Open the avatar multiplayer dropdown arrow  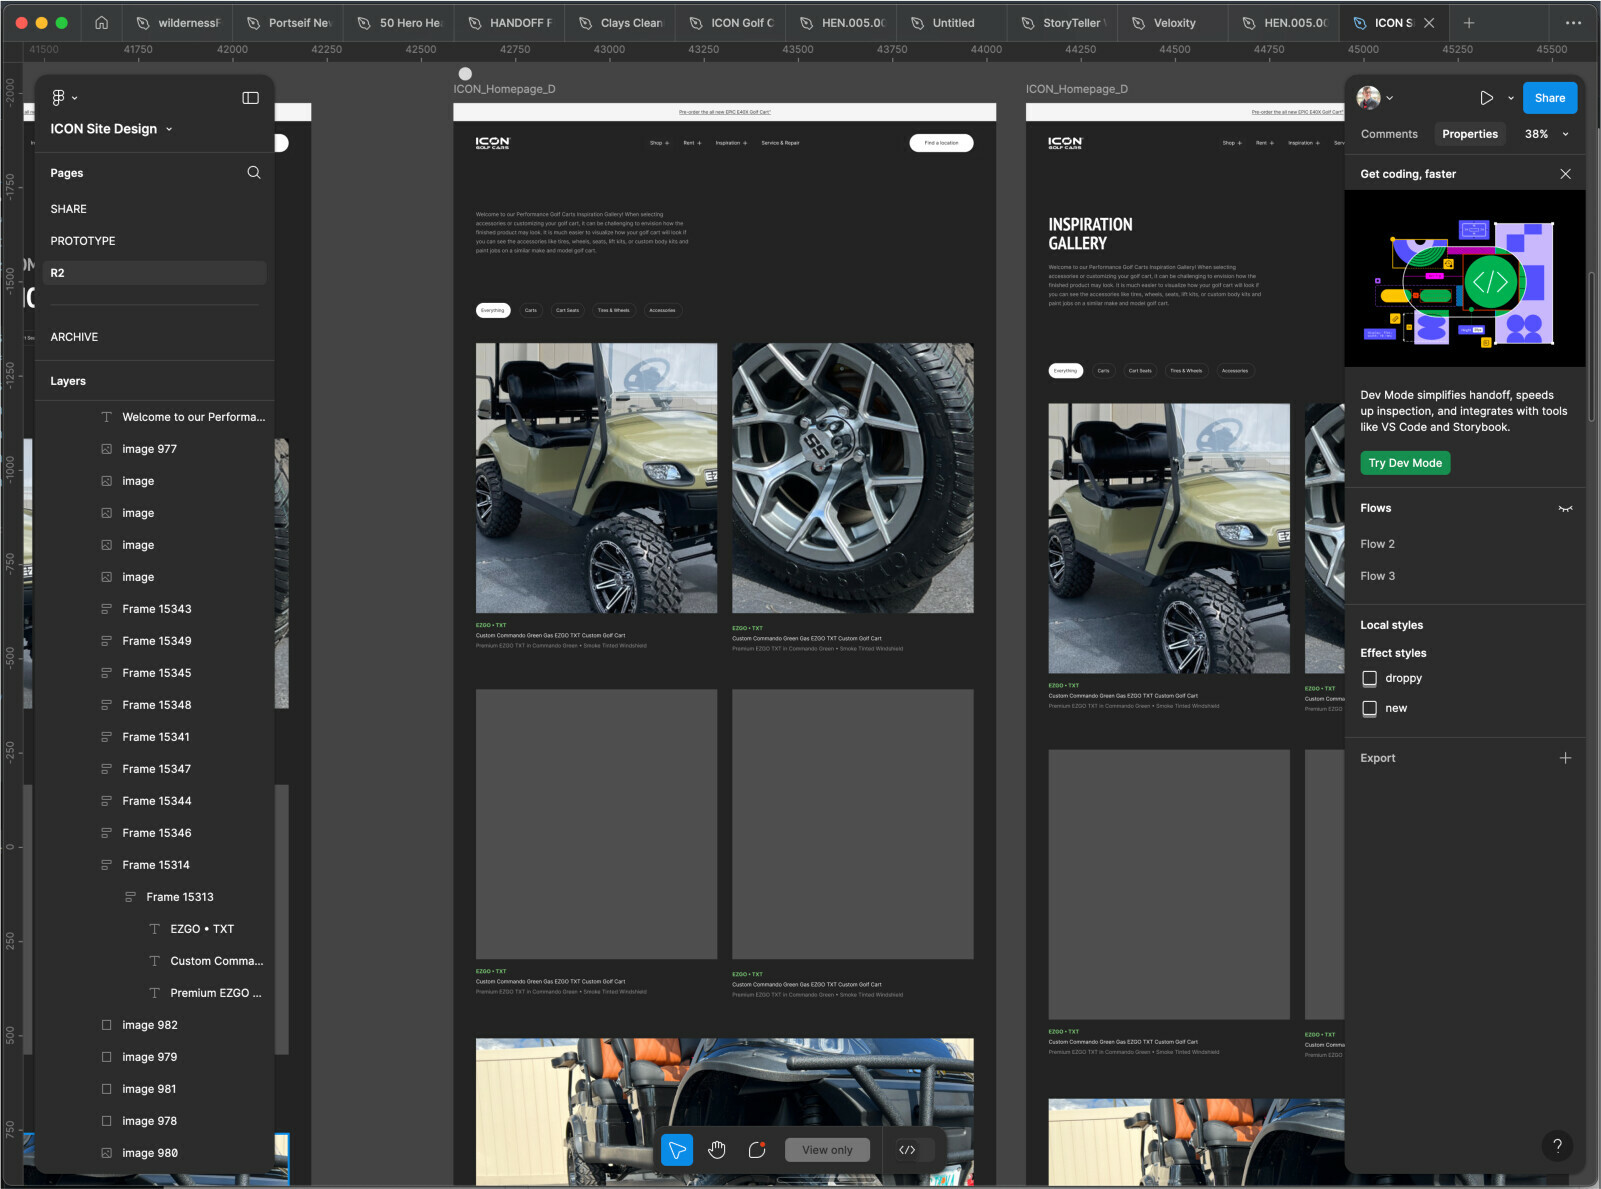point(1390,98)
